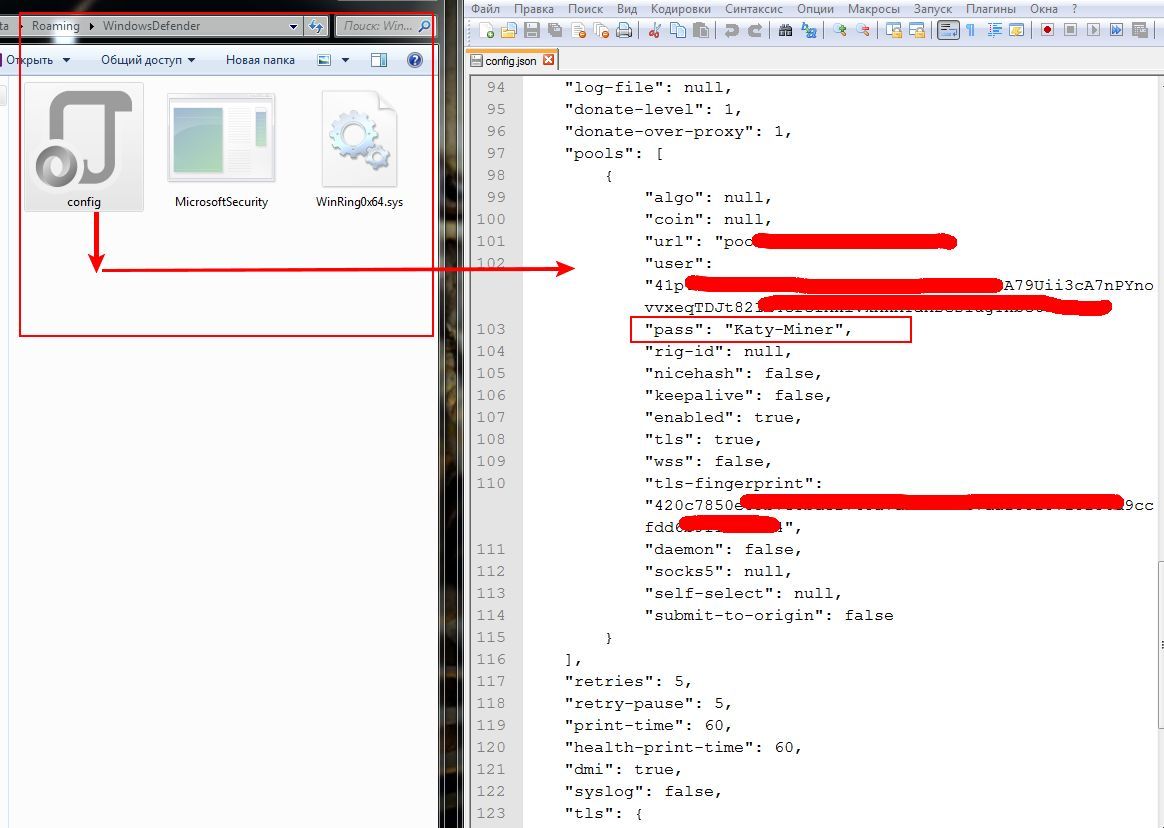Click the Open file toolbar icon
The image size is (1164, 828).
coord(509,30)
